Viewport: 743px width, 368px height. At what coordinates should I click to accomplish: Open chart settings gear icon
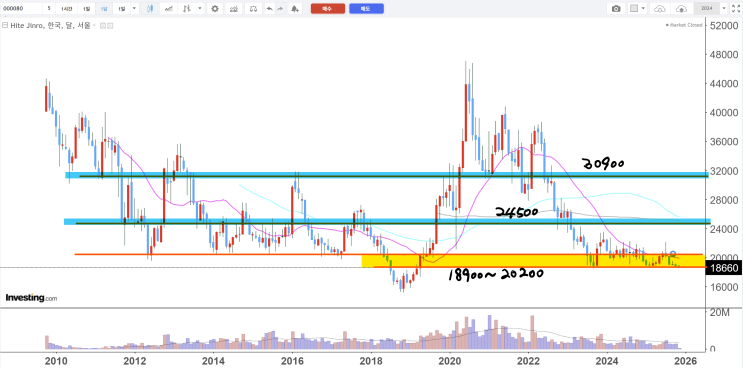coord(215,9)
